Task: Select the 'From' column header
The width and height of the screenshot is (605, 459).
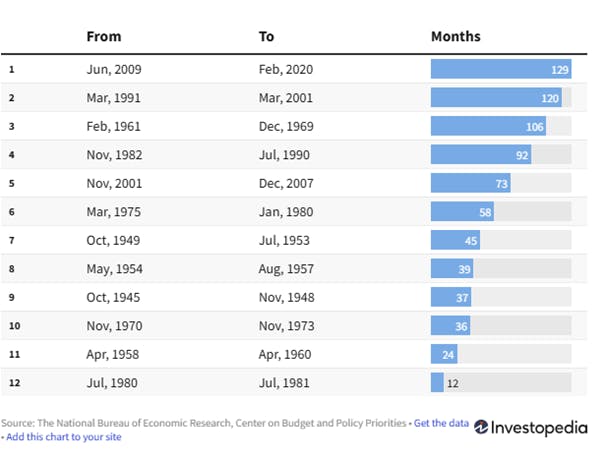Action: pos(104,36)
